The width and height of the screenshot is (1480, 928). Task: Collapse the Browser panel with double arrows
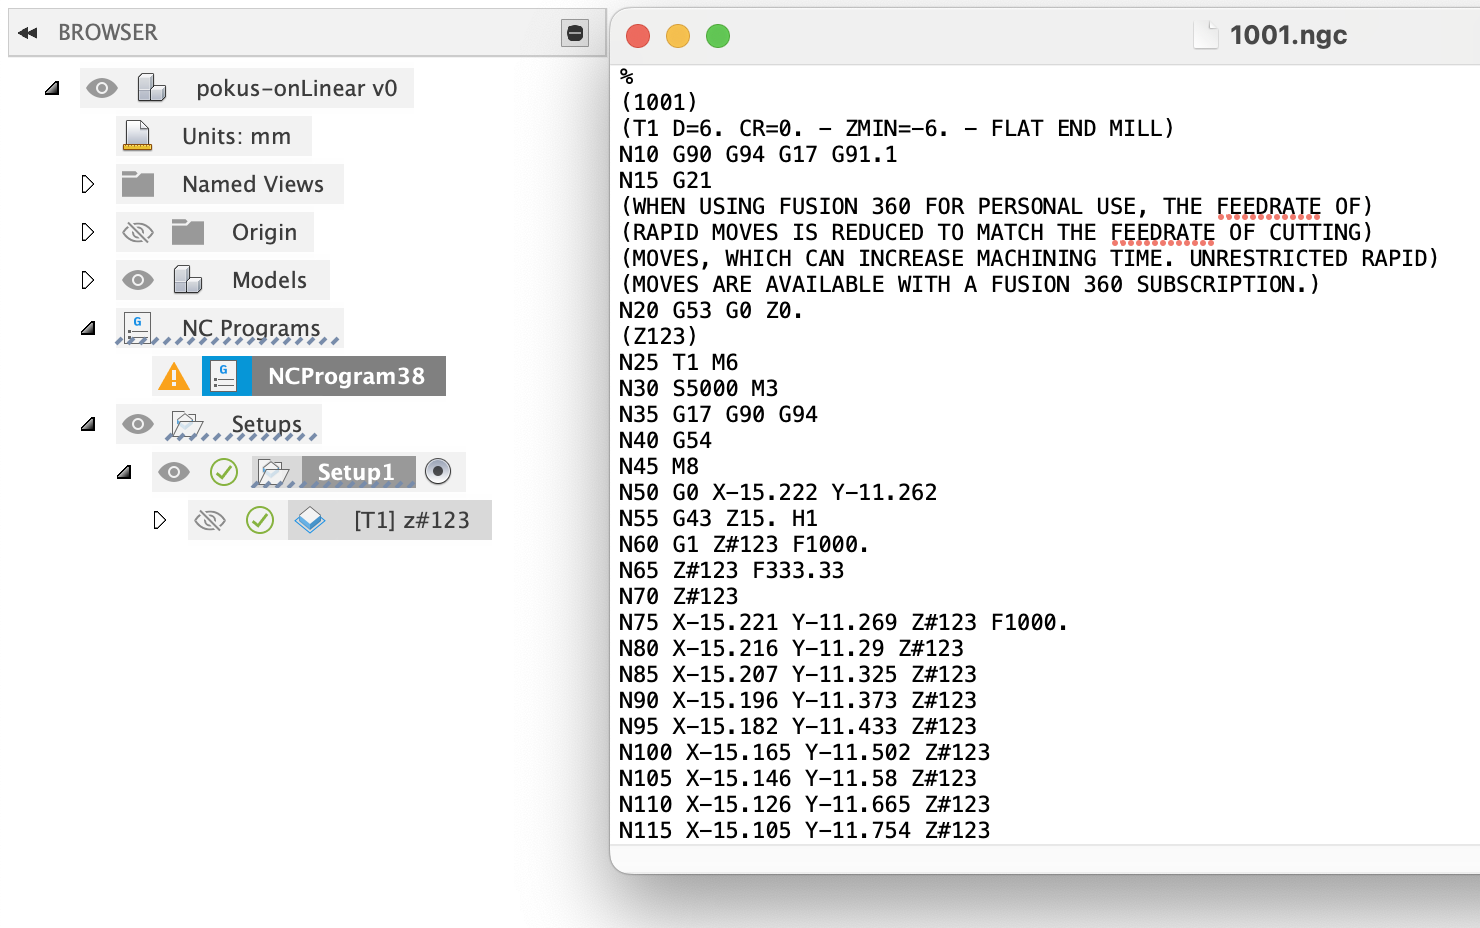(x=28, y=33)
